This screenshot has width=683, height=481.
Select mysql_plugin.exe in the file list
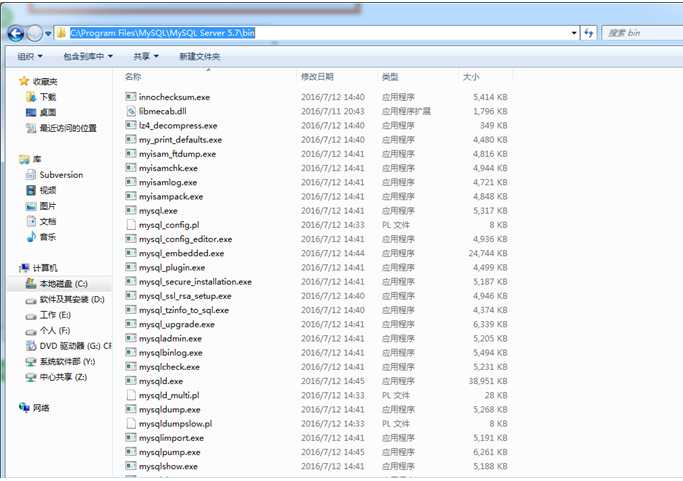172,268
